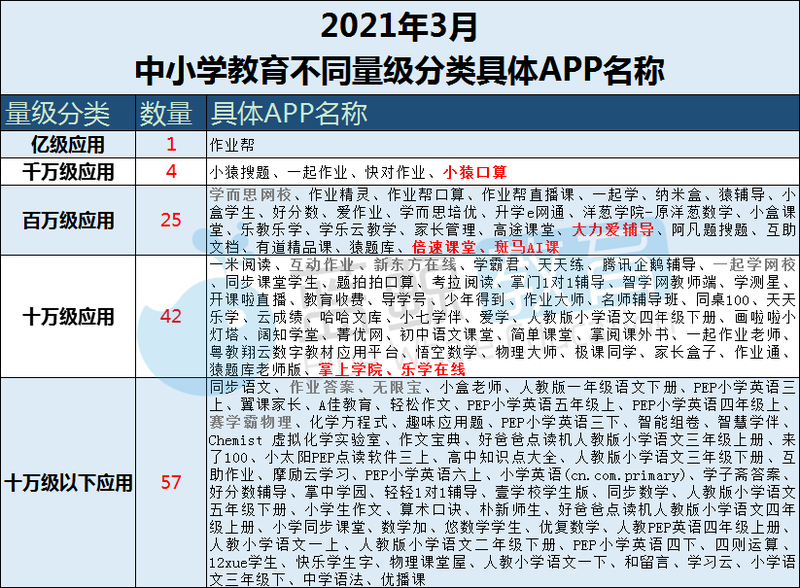Viewport: 800px width, 588px height.
Task: Click the app name "猿题库老师版"
Action: pyautogui.click(x=255, y=370)
